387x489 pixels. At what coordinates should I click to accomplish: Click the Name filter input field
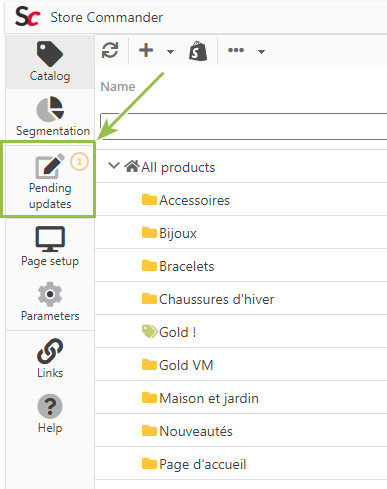click(244, 126)
